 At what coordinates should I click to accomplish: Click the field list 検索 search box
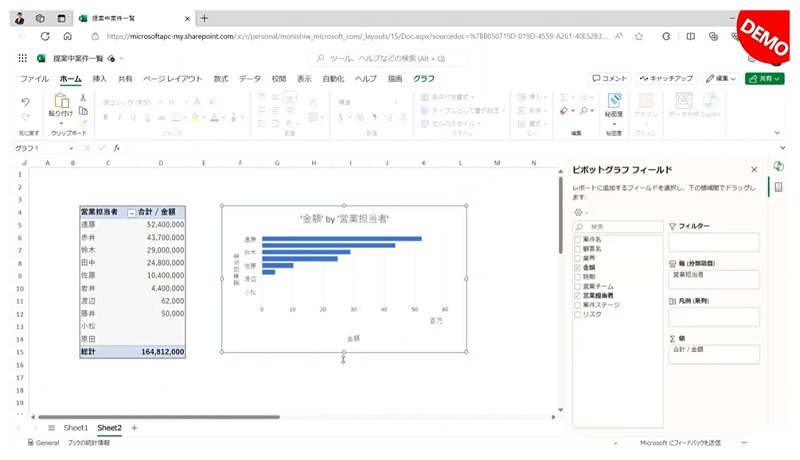pos(618,227)
